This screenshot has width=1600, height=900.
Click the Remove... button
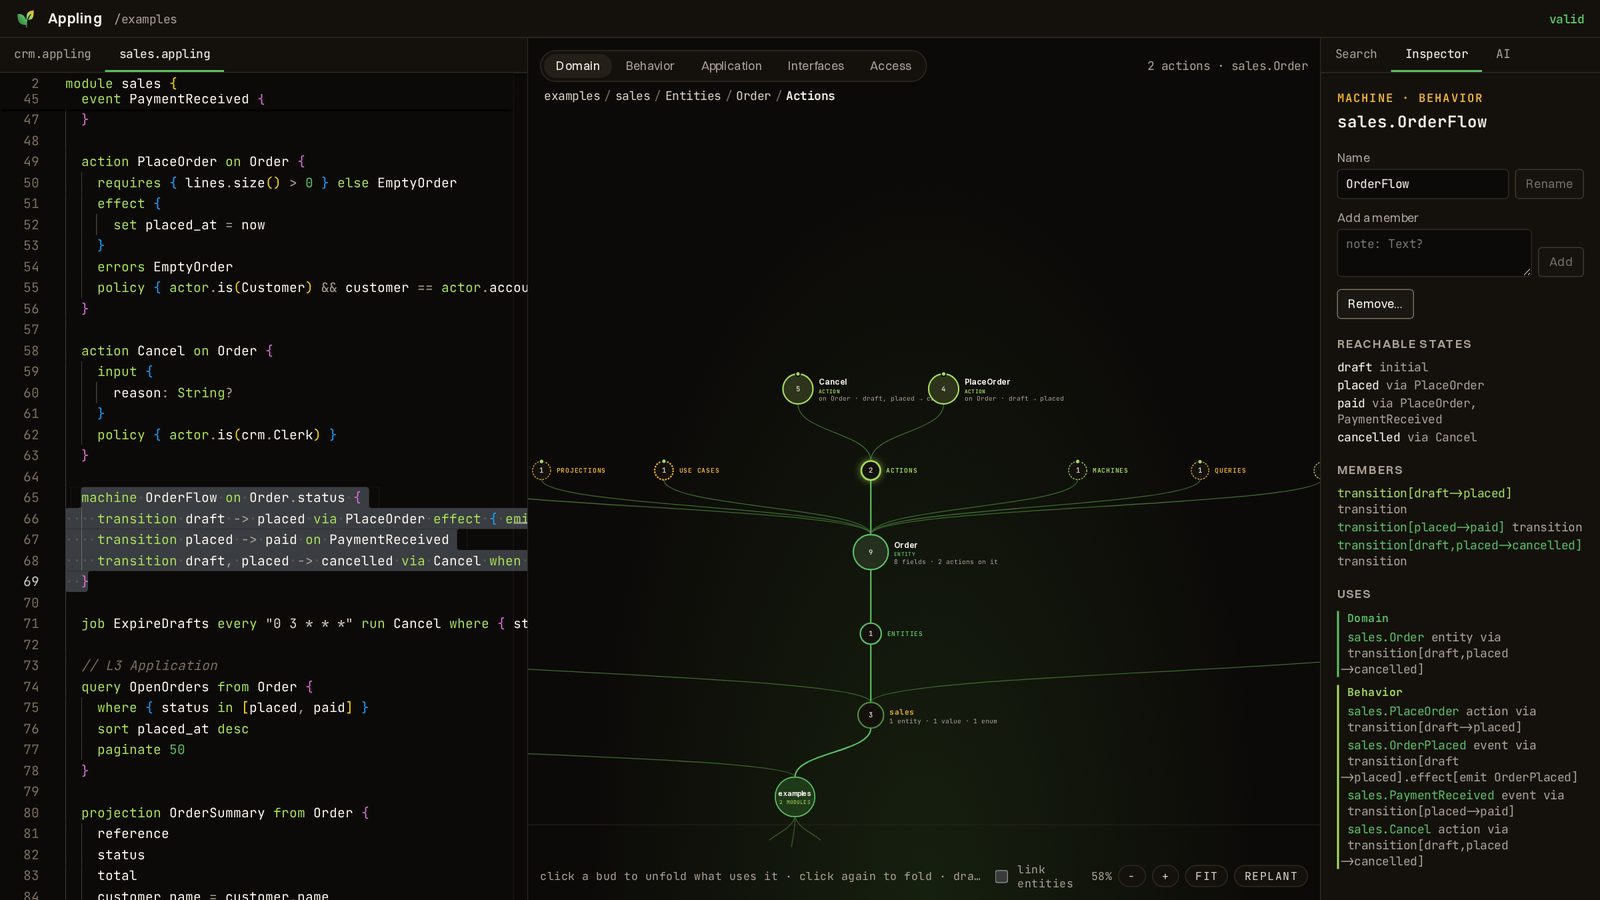(1375, 304)
